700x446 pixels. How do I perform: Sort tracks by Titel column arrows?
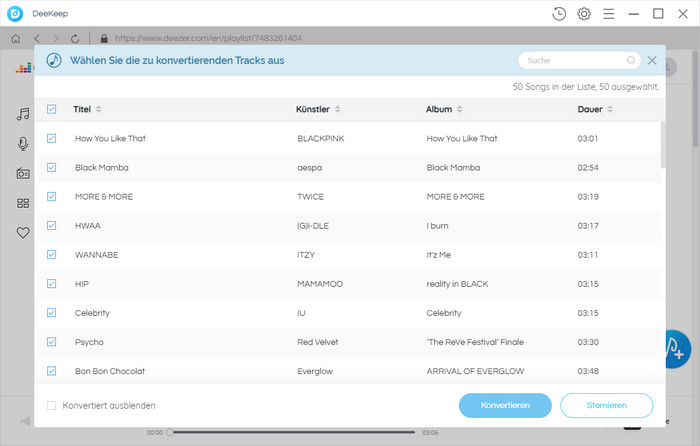pyautogui.click(x=98, y=109)
